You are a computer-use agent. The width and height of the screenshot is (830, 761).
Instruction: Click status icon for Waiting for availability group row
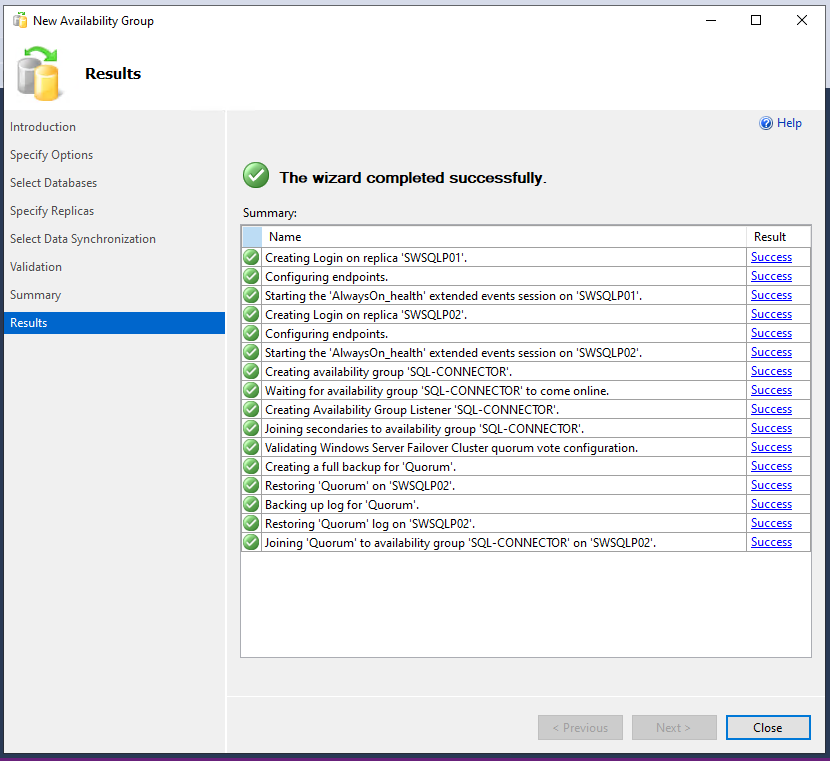pyautogui.click(x=251, y=391)
